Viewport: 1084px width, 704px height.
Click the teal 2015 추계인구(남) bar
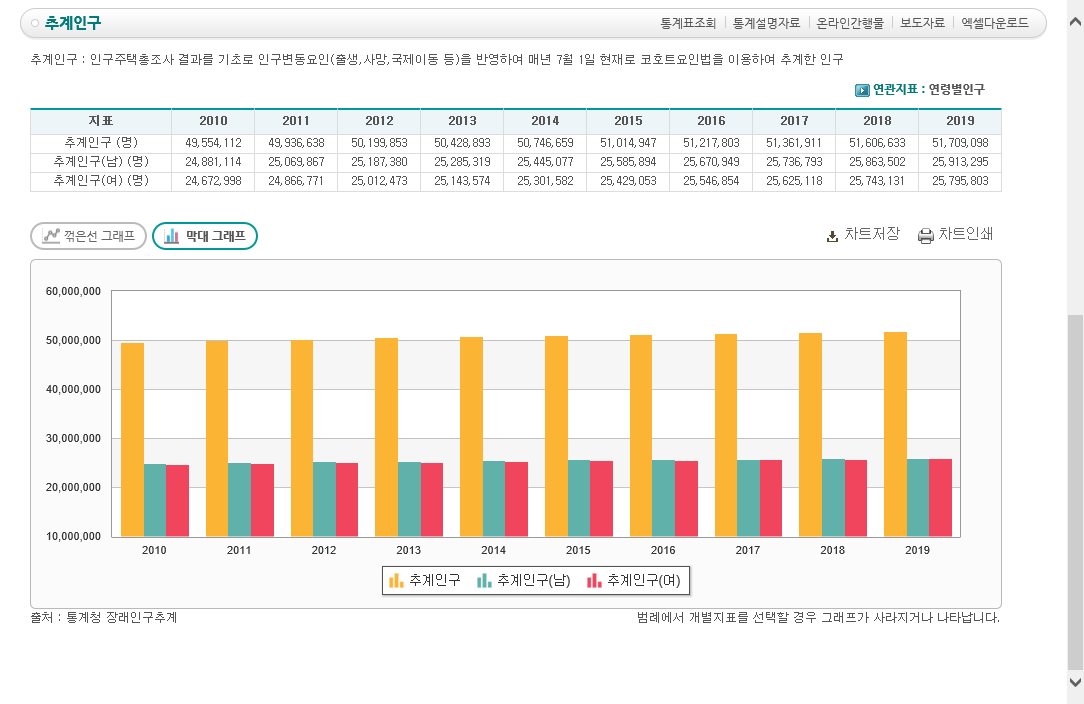[x=579, y=498]
